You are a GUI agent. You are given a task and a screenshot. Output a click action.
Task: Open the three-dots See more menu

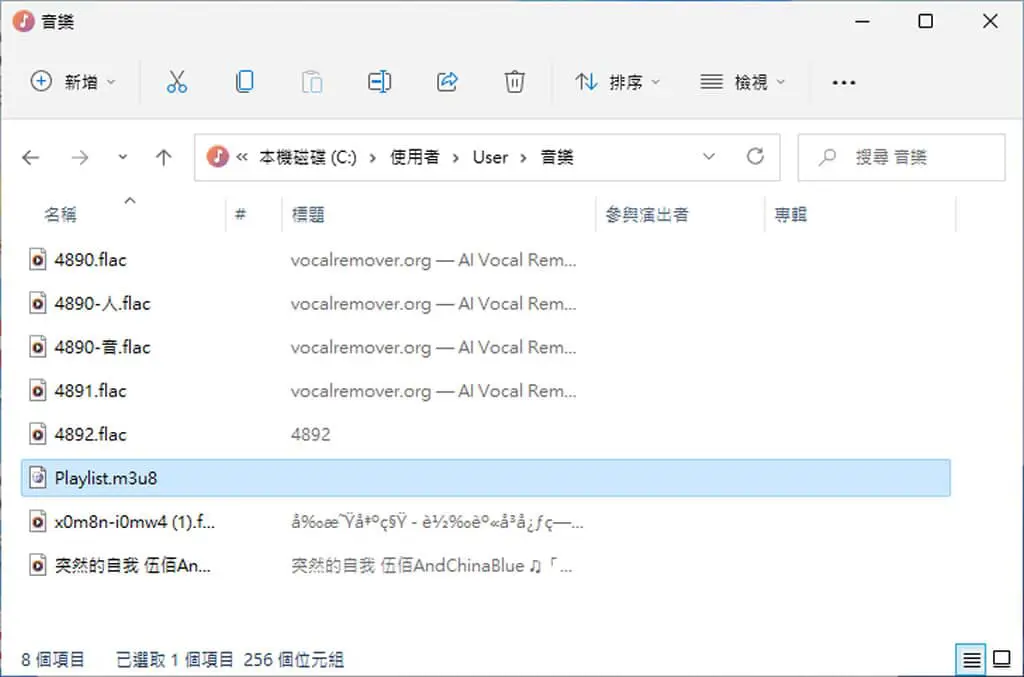click(844, 82)
